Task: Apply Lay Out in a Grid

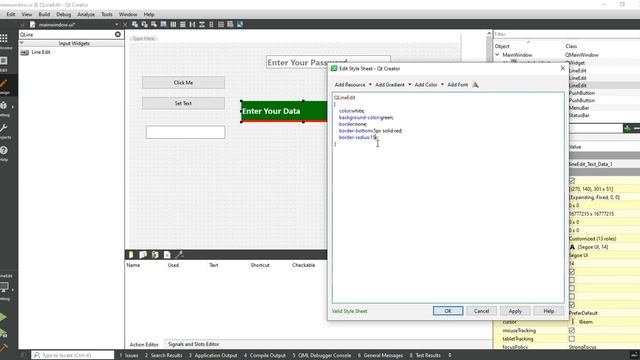Action: click(x=221, y=24)
